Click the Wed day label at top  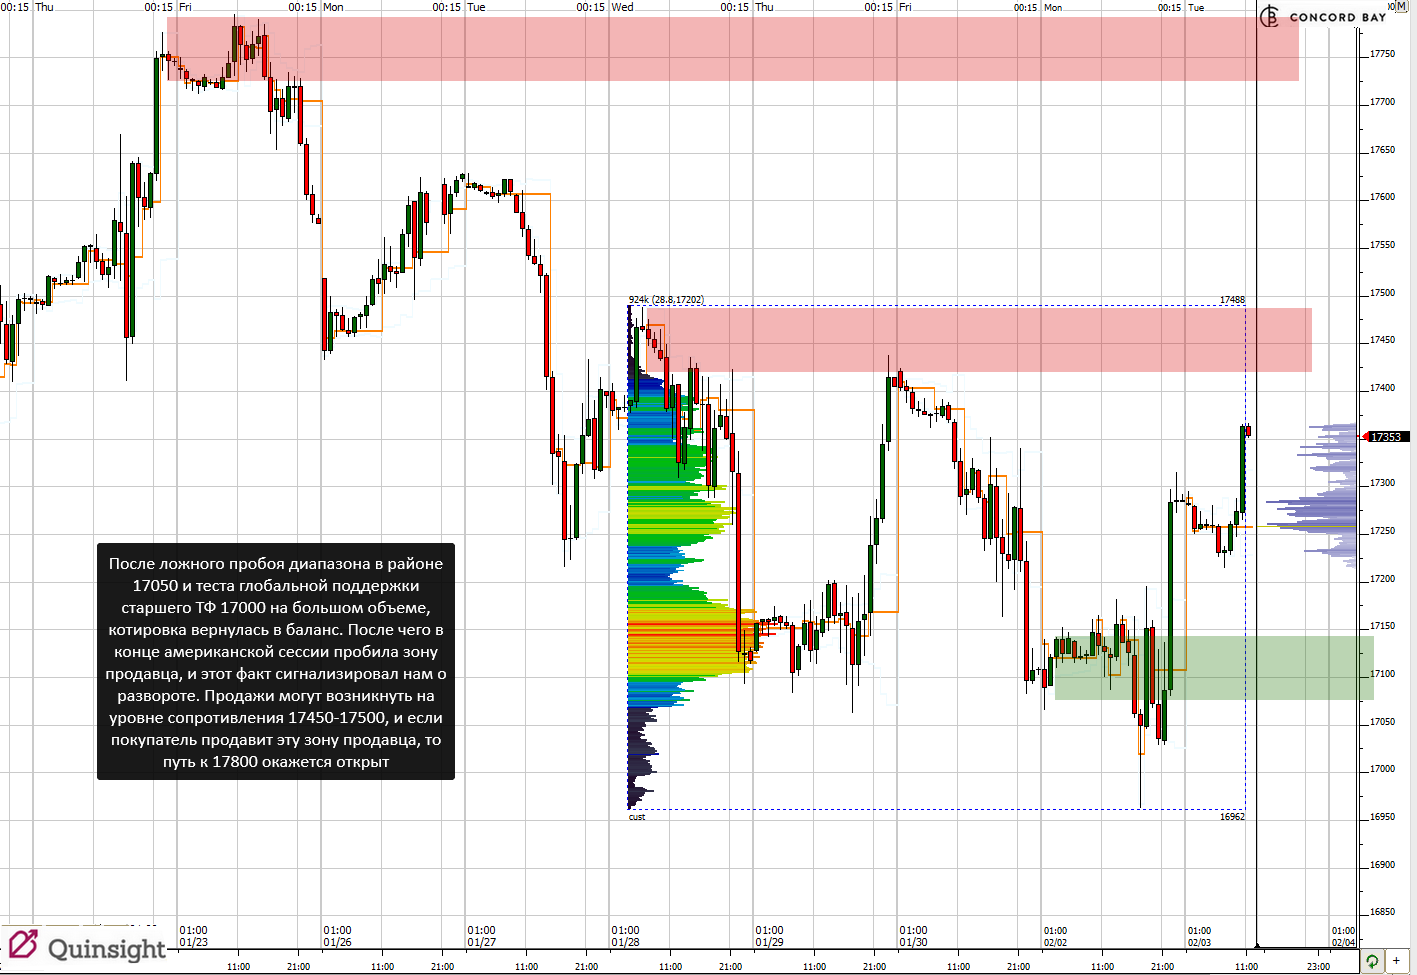(x=622, y=7)
